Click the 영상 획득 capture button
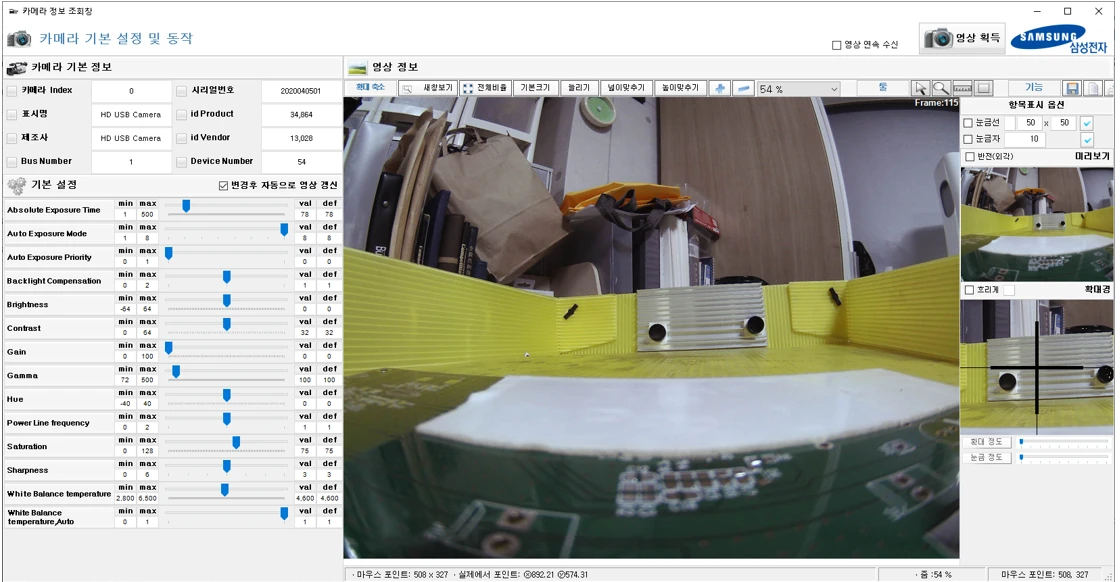Screen dimensions: 1120x582 pos(962,38)
